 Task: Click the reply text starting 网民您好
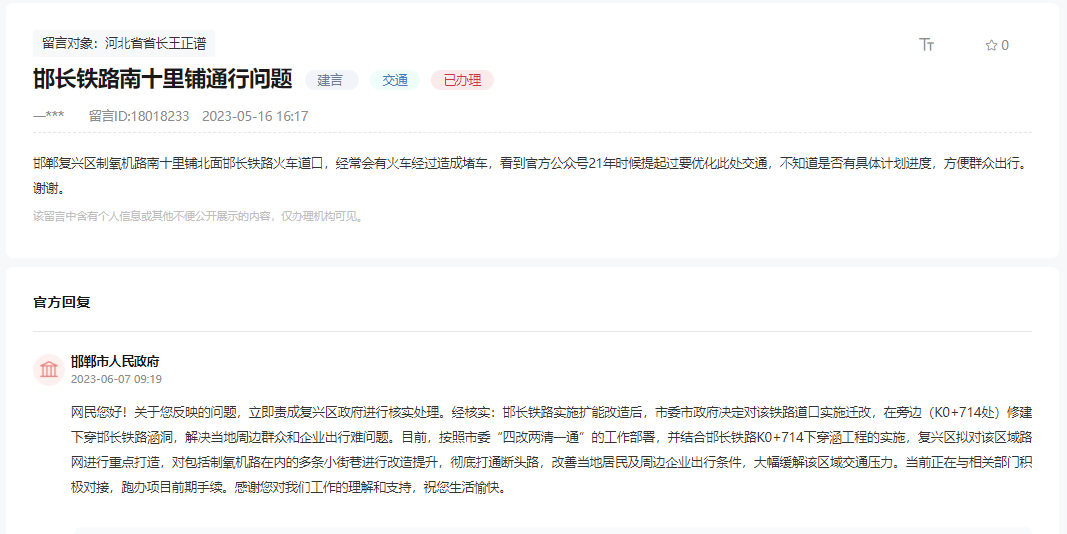click(x=551, y=450)
